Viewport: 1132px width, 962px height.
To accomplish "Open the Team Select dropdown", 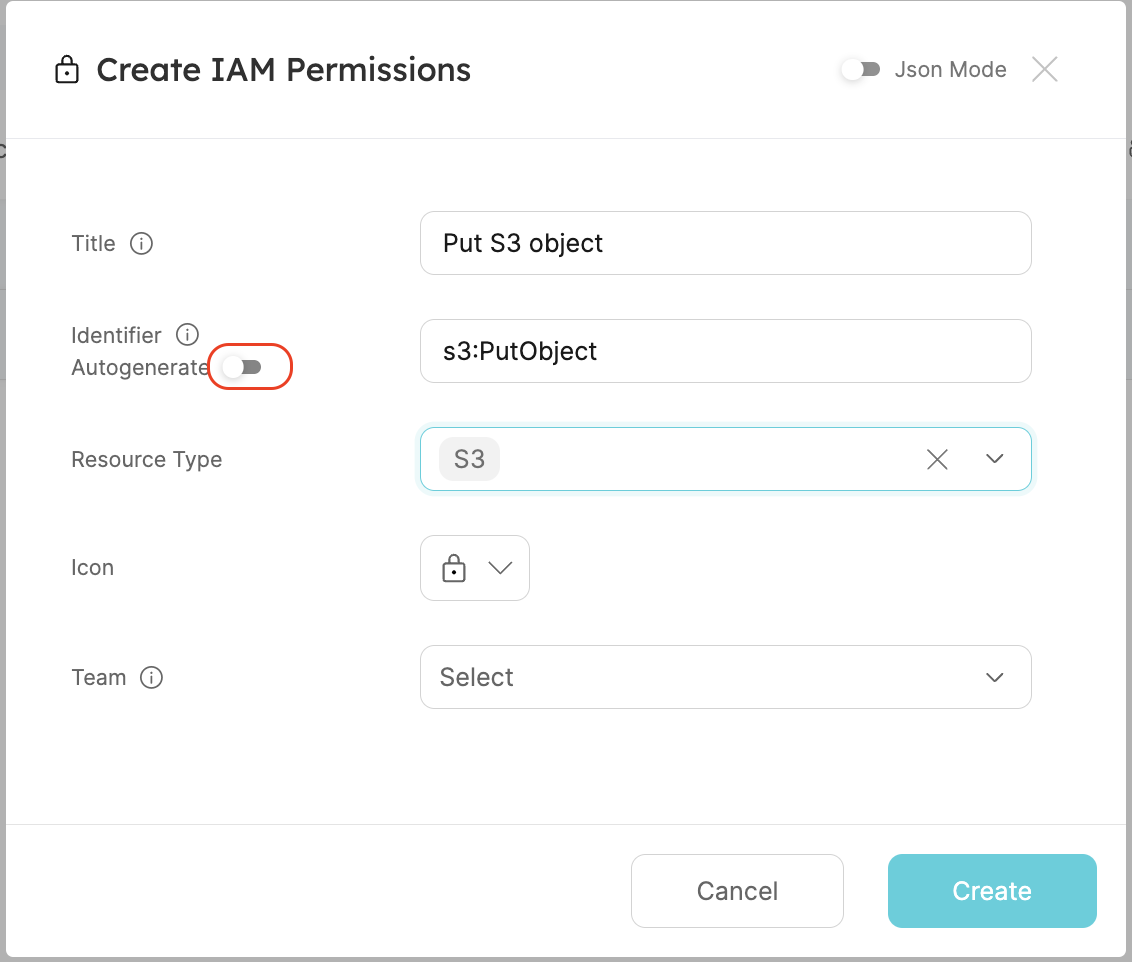I will coord(725,677).
